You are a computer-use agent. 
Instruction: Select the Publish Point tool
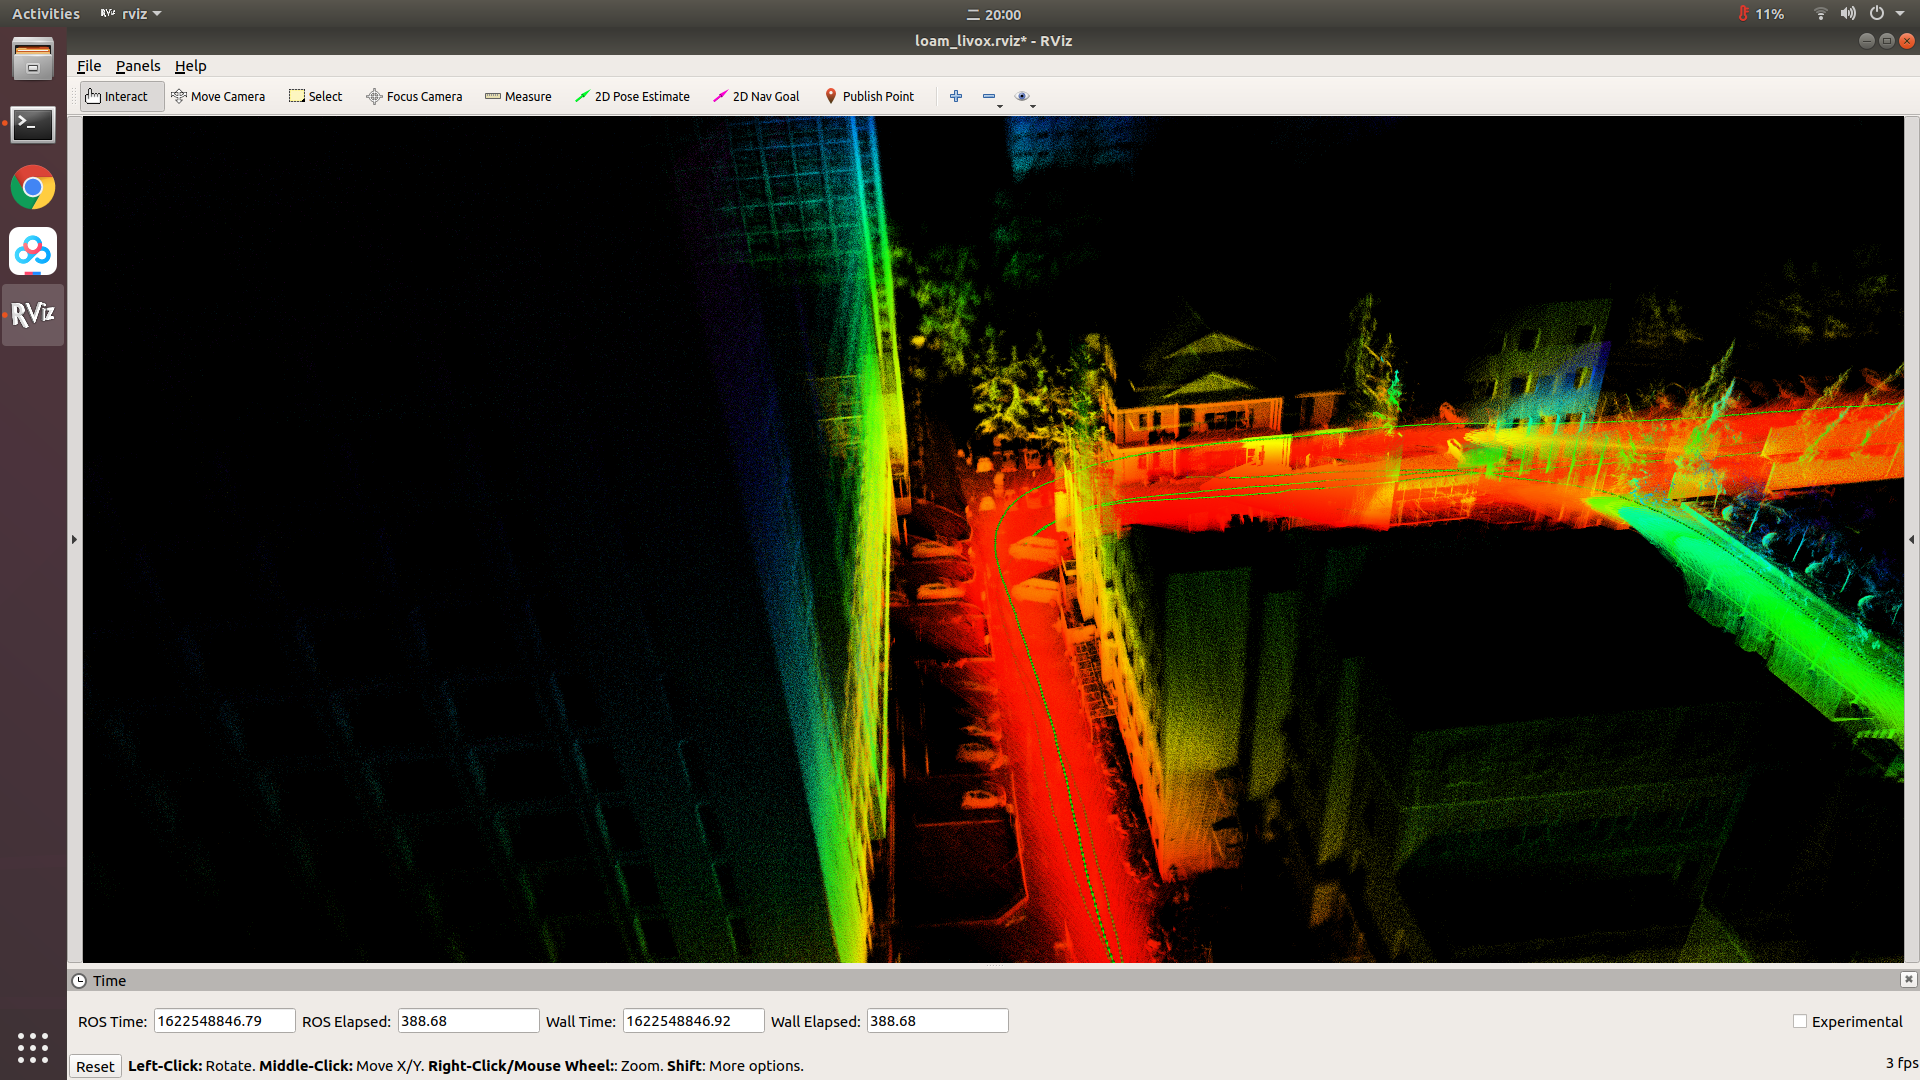click(869, 96)
